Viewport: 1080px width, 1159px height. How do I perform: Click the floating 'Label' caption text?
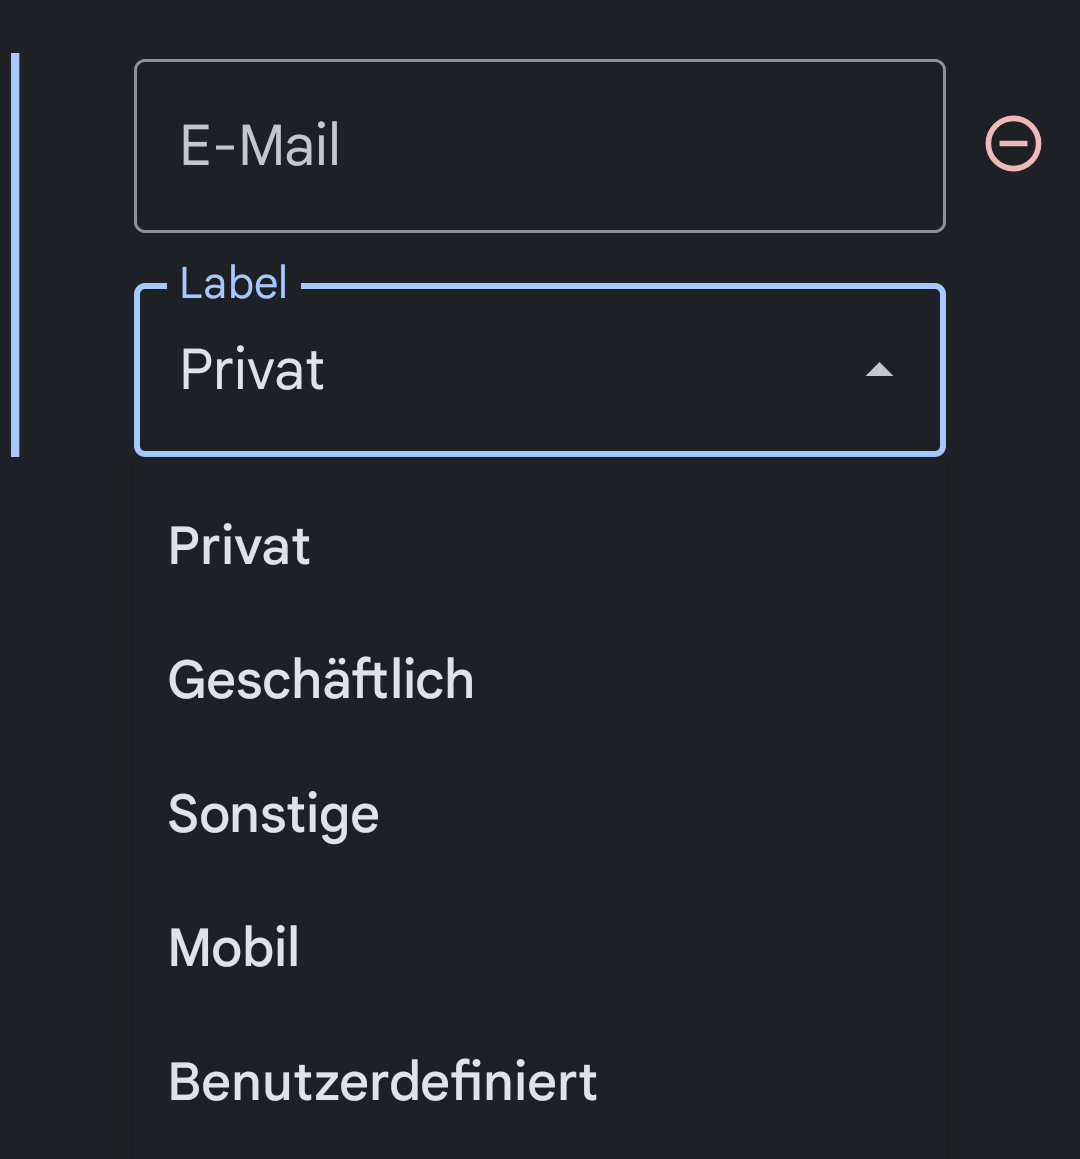(234, 283)
